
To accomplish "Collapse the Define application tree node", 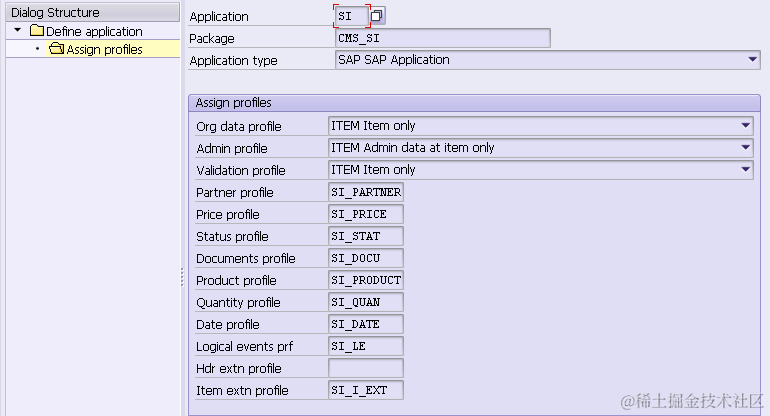I will pos(18,30).
